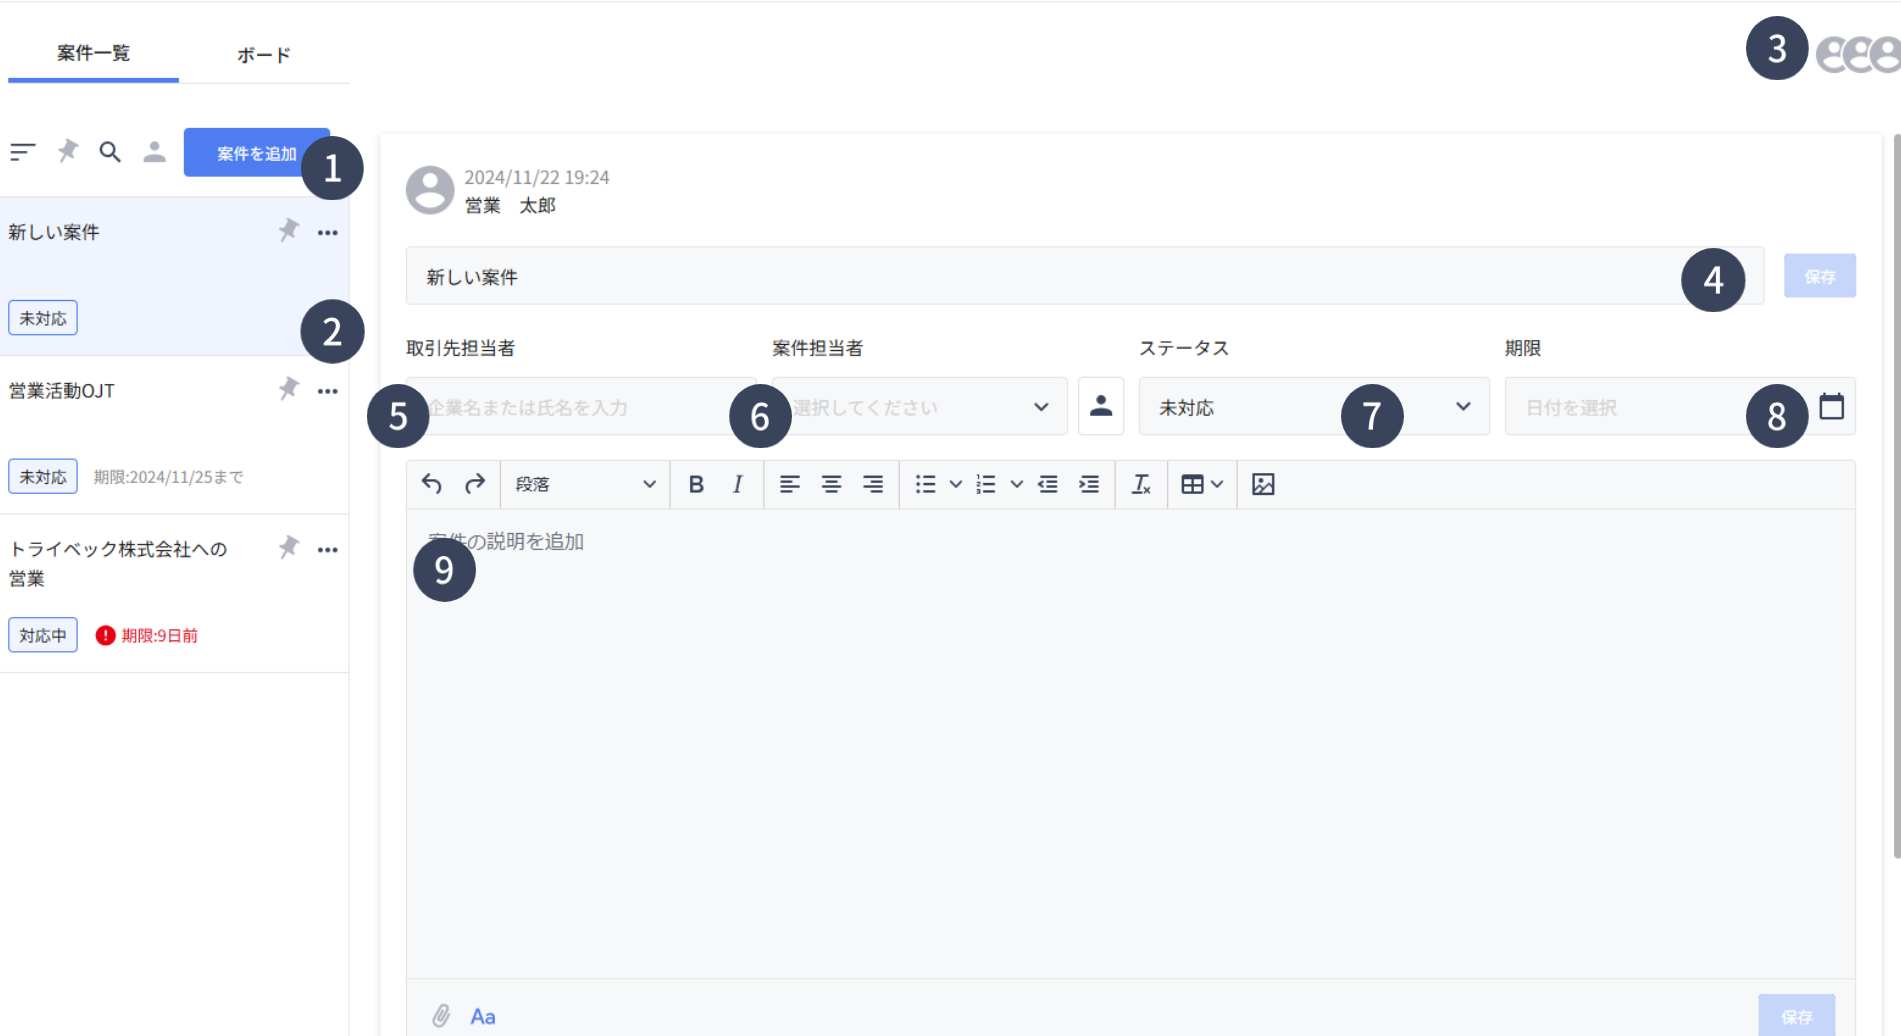Open the sort/filter lines icon
1901x1036 pixels.
[23, 152]
